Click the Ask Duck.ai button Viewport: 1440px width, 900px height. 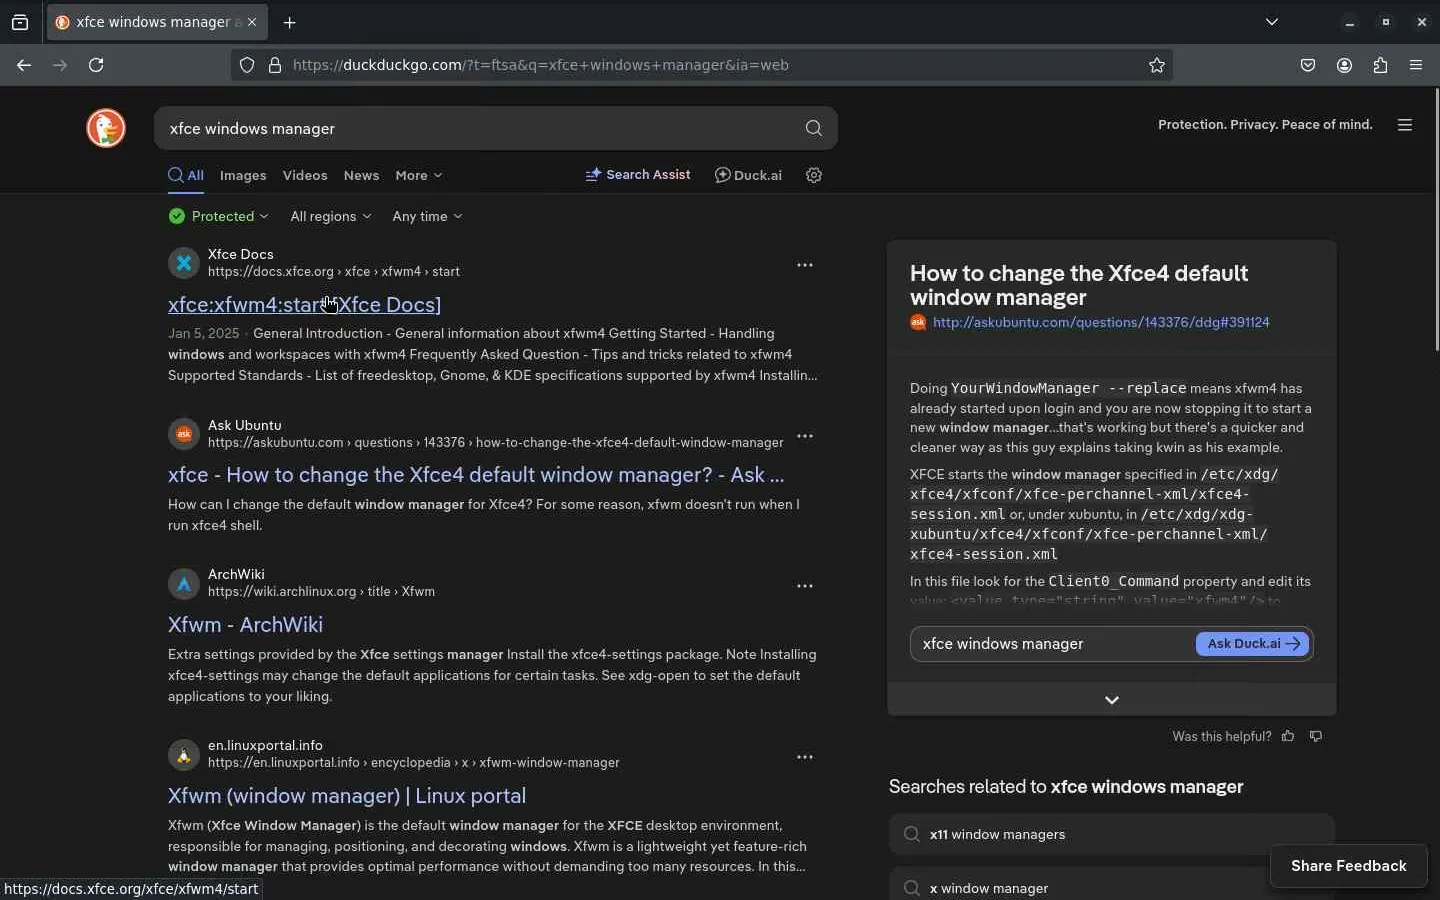click(x=1253, y=644)
